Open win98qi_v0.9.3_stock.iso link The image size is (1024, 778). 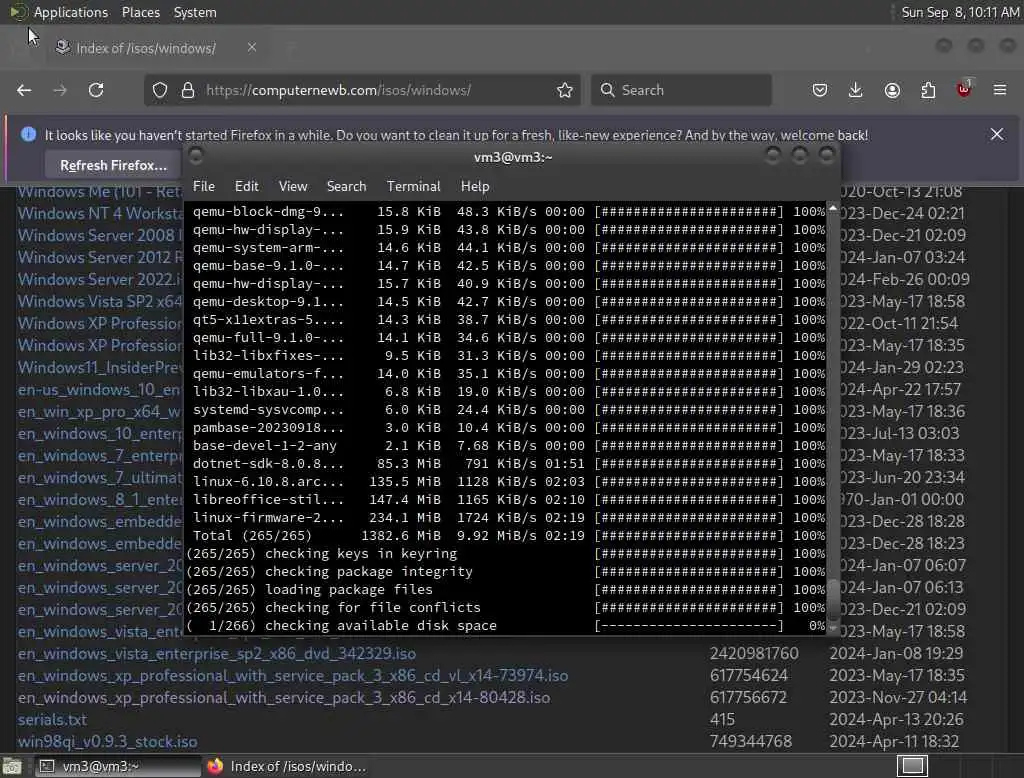107,741
